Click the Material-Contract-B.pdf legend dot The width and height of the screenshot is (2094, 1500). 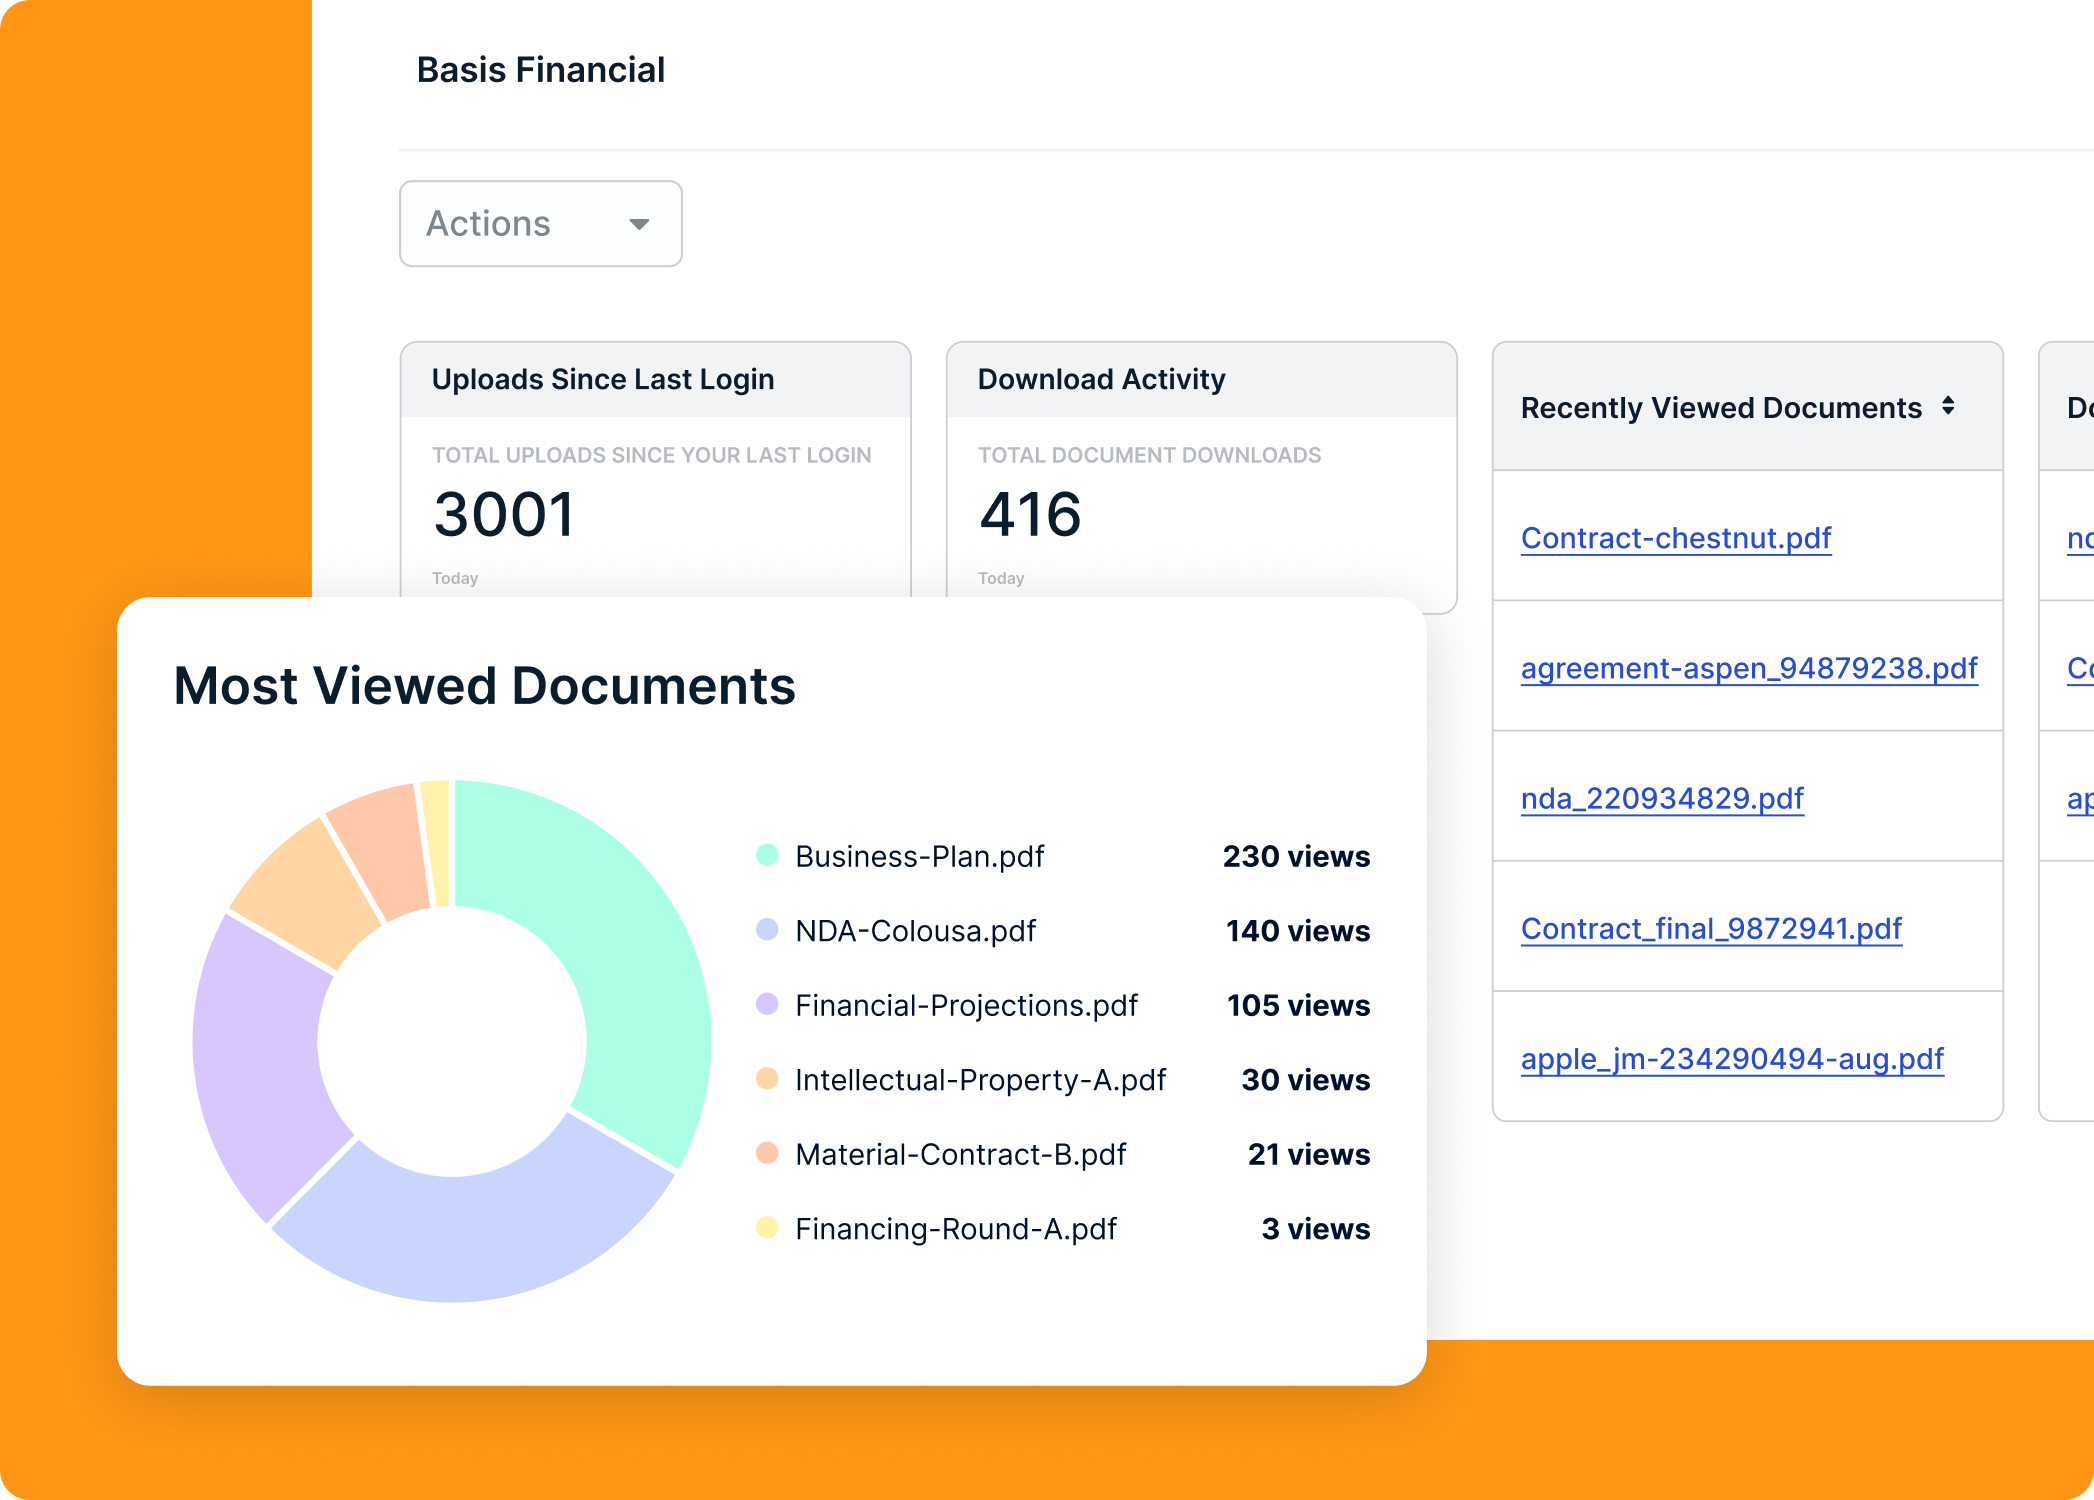[767, 1153]
